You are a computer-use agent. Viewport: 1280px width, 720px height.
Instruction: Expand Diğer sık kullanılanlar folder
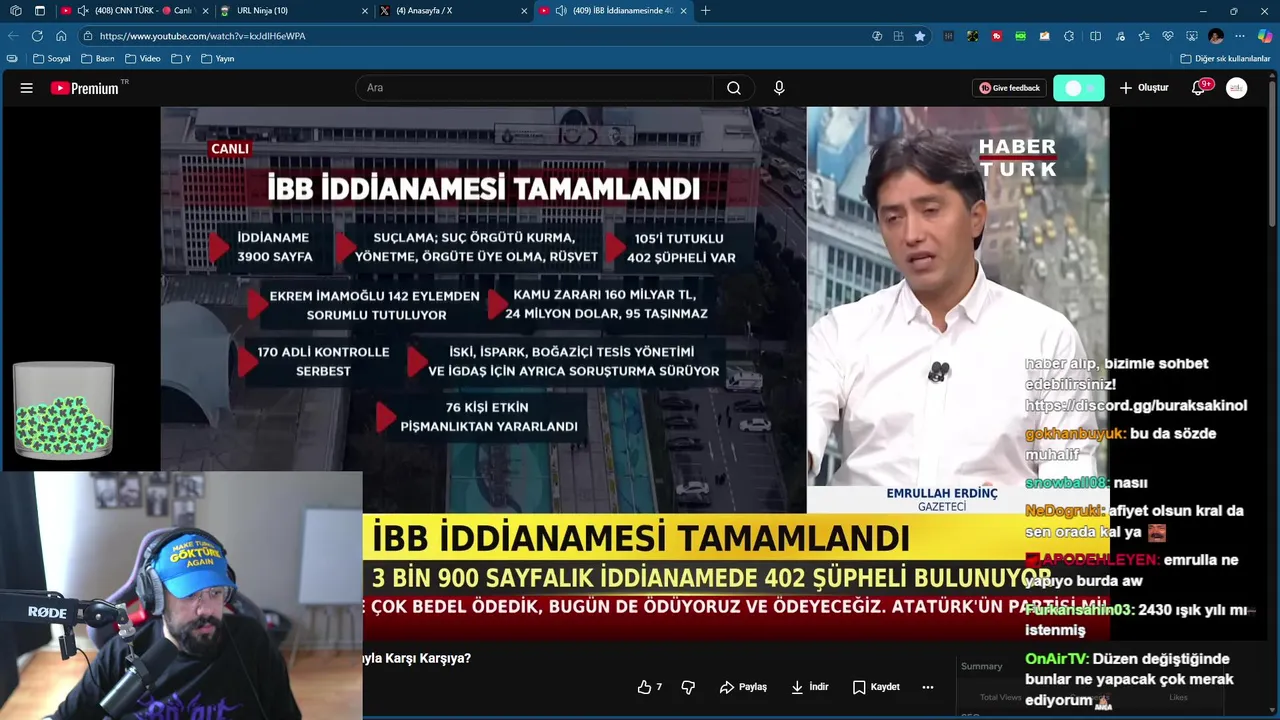1225,59
